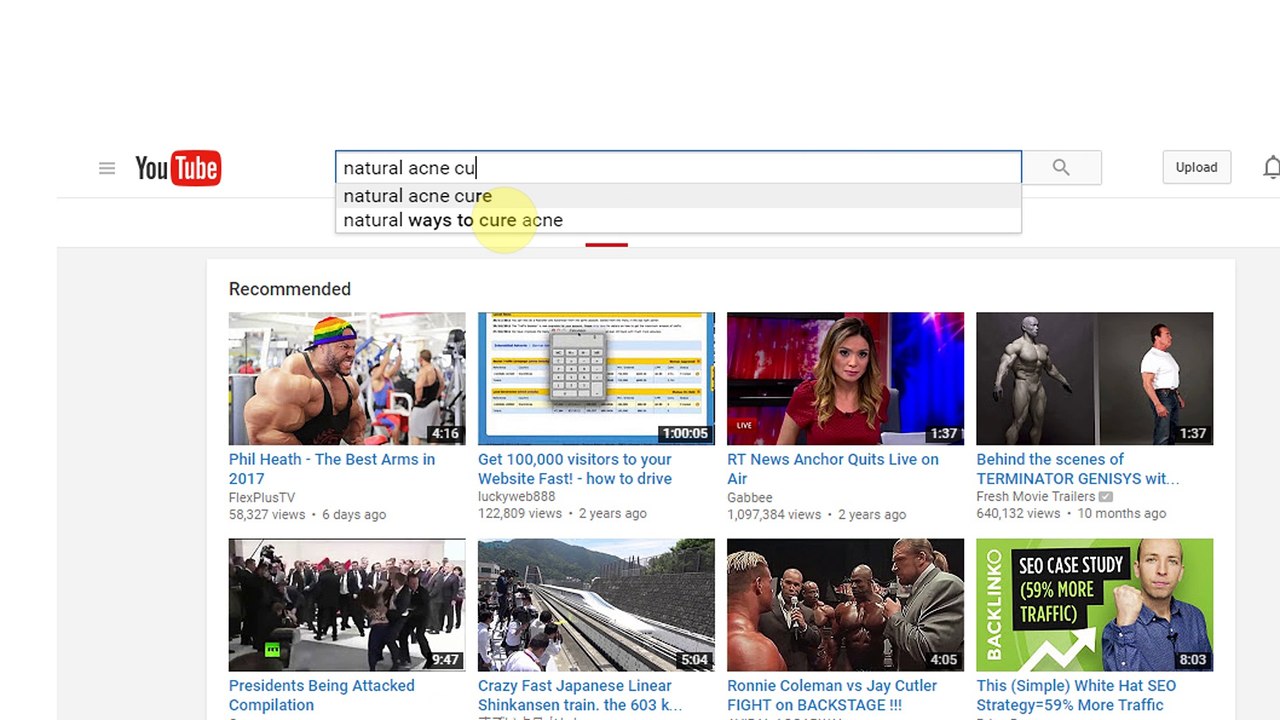Click inside the search text field

[678, 167]
